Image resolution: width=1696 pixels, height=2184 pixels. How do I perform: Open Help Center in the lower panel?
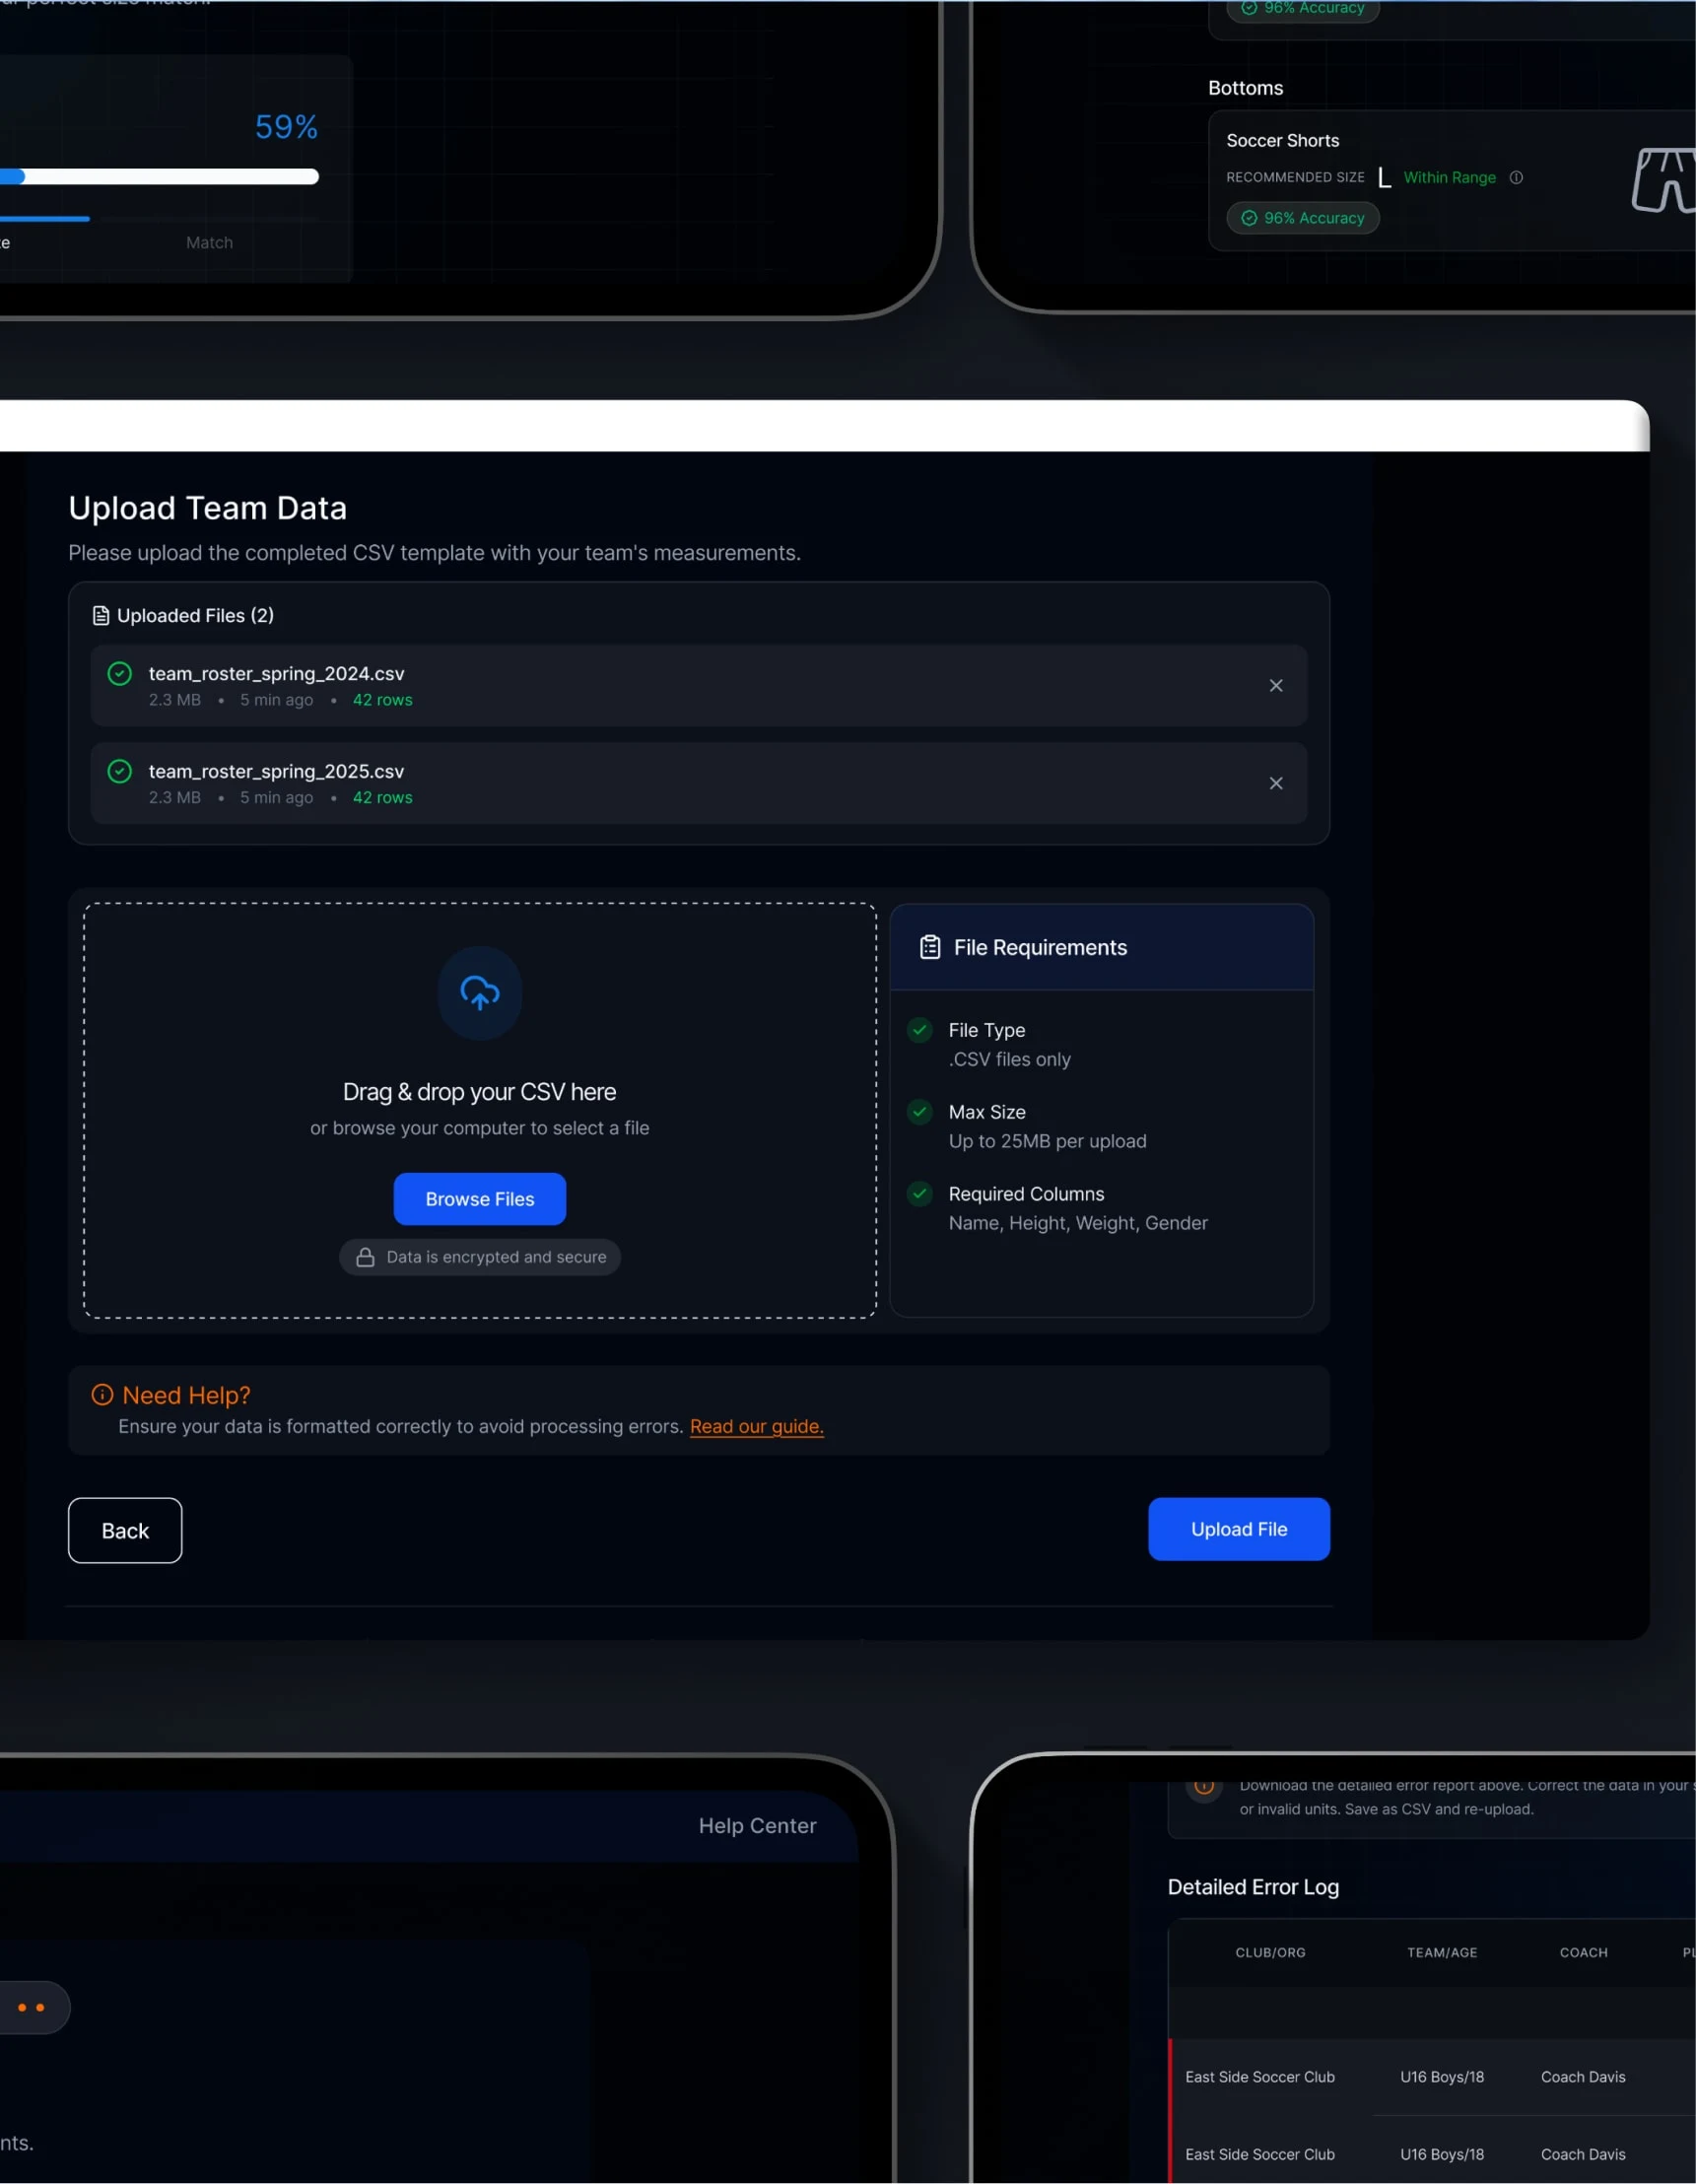[x=757, y=1825]
